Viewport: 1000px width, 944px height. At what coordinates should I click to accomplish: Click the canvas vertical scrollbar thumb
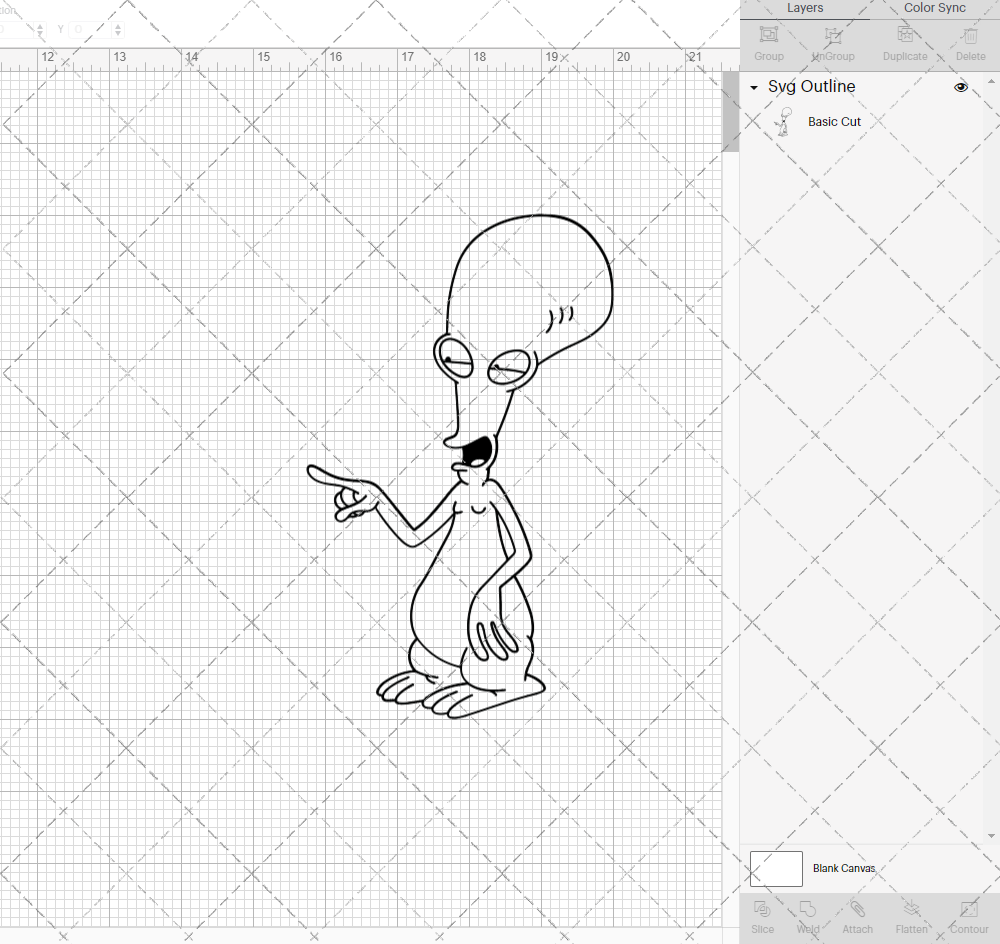click(x=730, y=112)
